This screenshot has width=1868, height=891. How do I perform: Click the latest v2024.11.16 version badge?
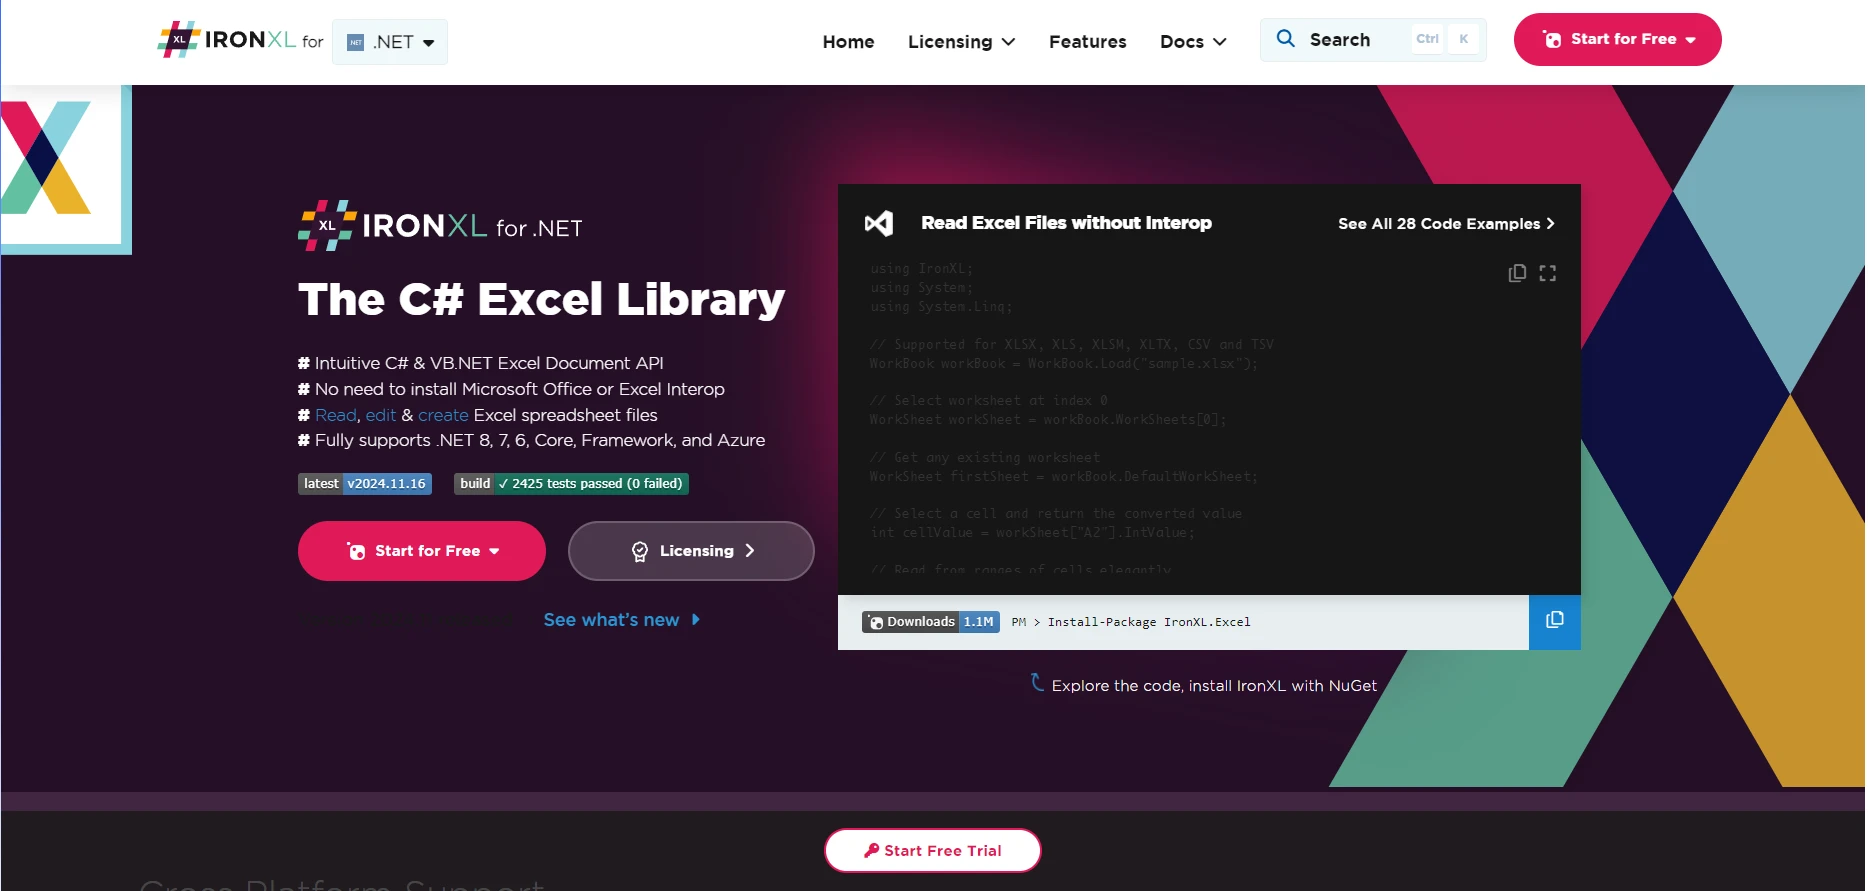coord(365,484)
